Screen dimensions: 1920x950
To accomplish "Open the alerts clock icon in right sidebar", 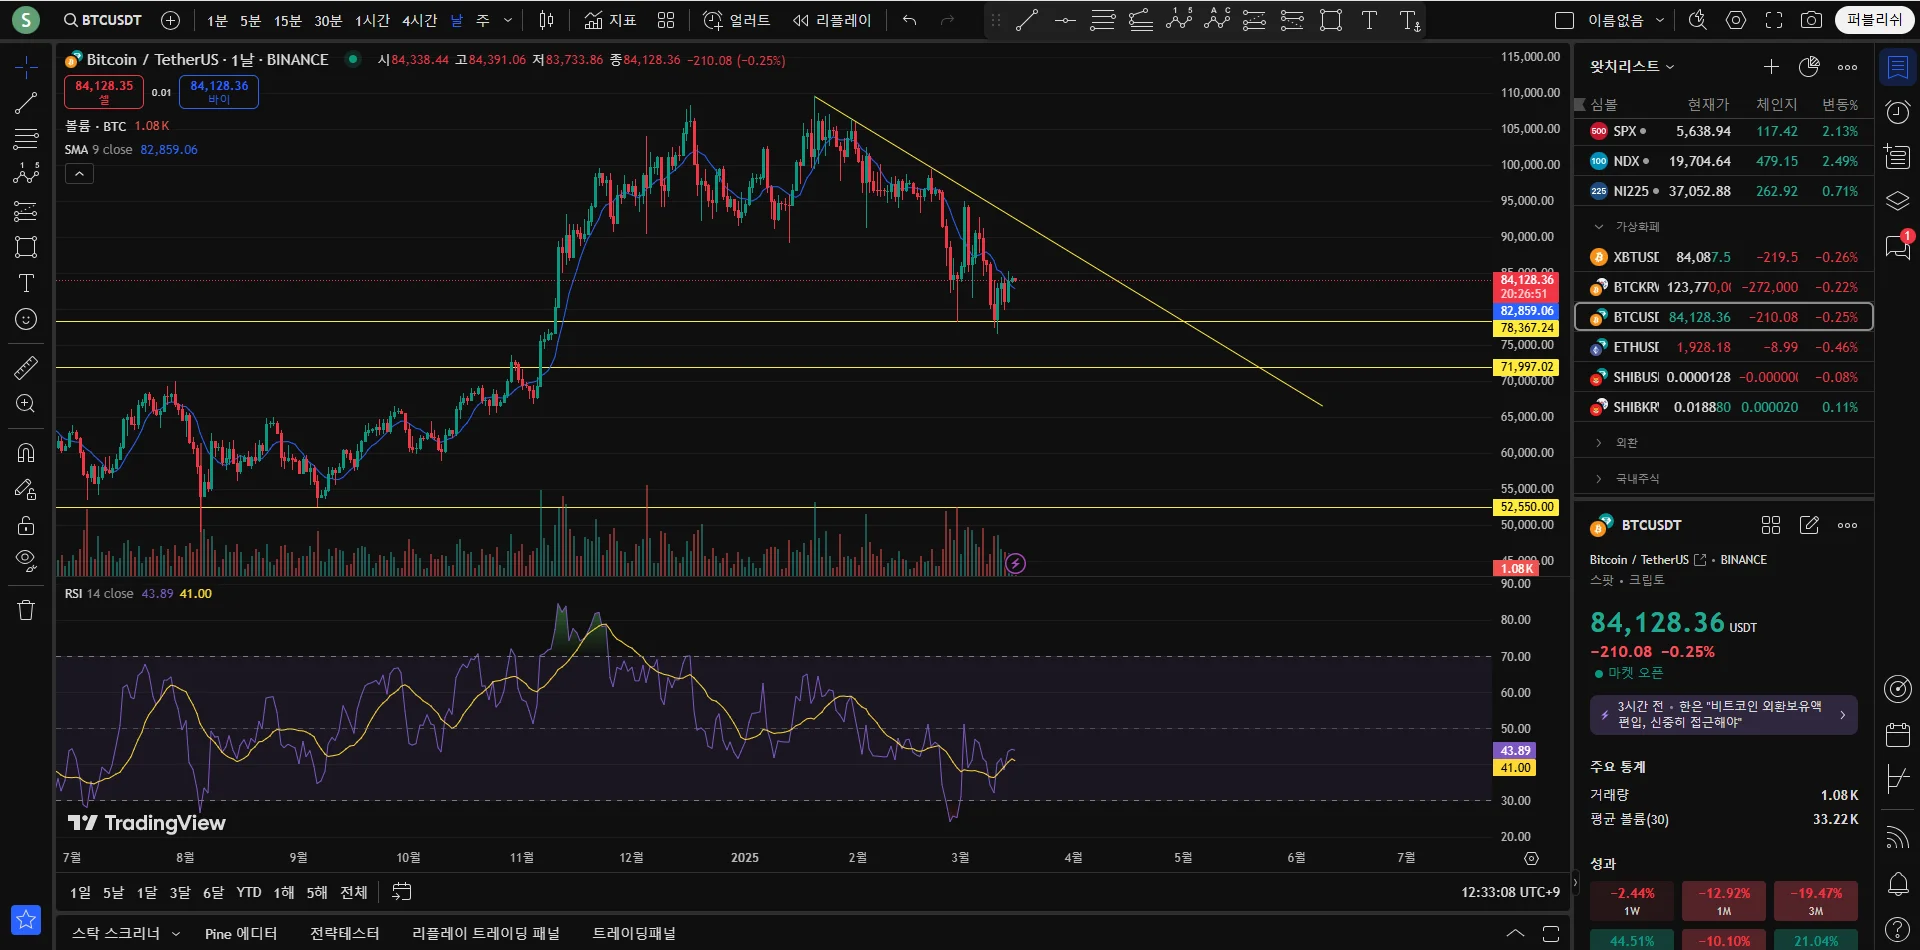I will click(x=1897, y=112).
